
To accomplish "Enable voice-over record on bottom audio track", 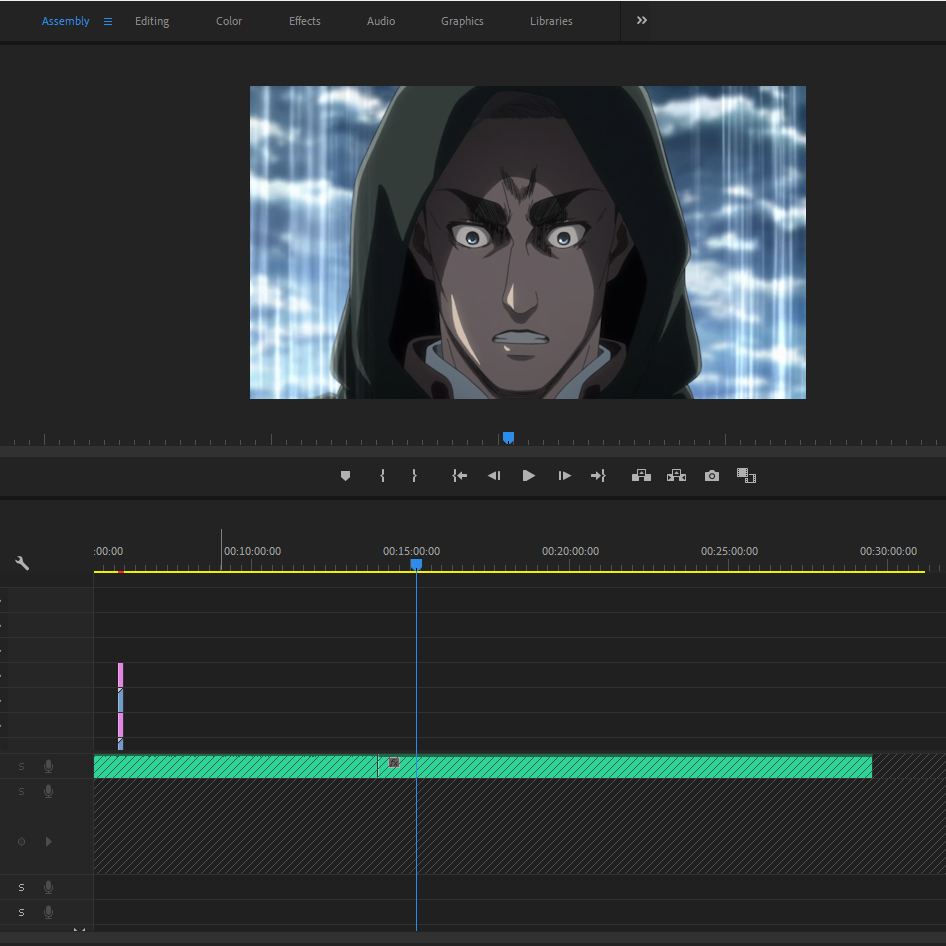I will pos(48,913).
